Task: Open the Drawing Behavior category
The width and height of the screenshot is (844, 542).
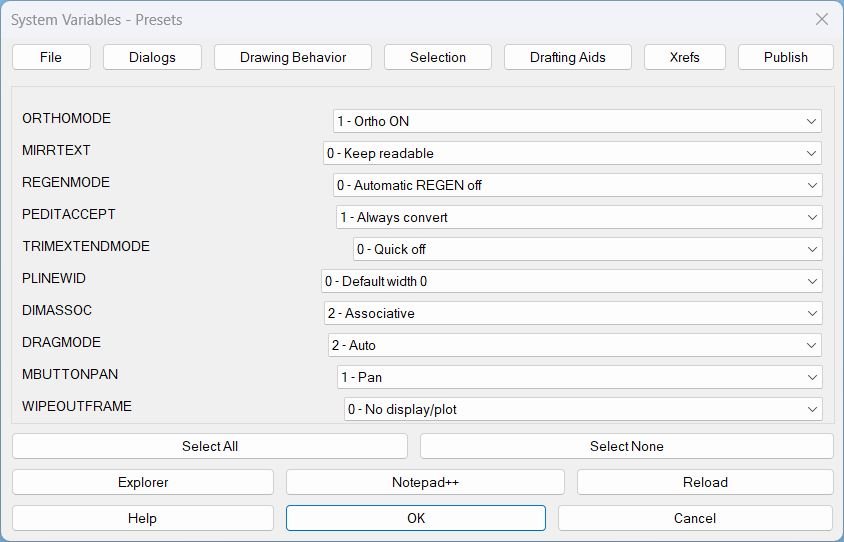Action: (293, 57)
